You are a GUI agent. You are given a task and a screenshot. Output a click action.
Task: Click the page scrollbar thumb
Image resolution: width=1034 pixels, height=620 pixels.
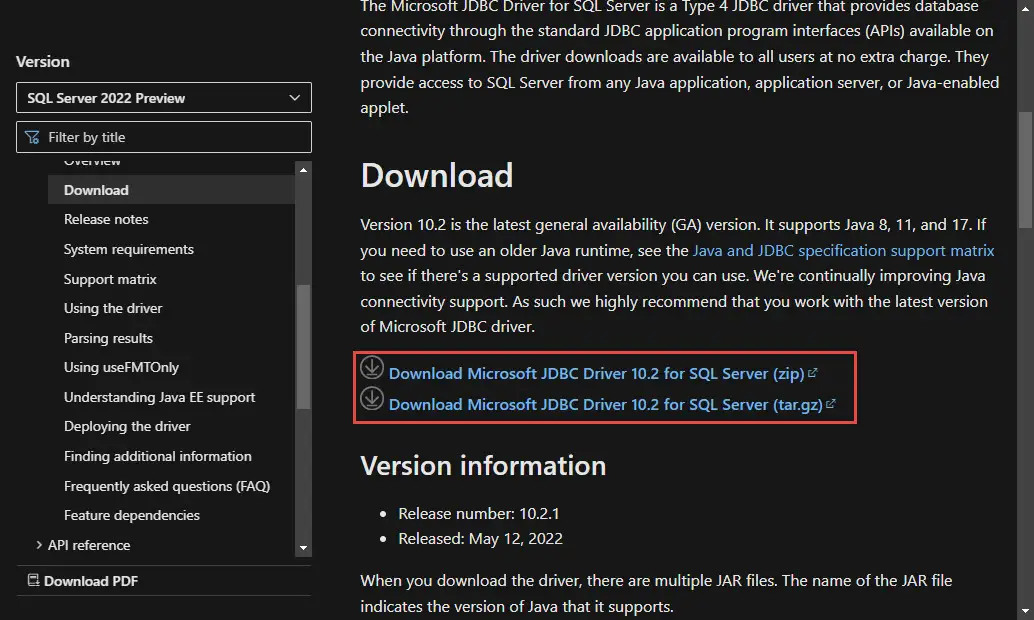pyautogui.click(x=1025, y=170)
